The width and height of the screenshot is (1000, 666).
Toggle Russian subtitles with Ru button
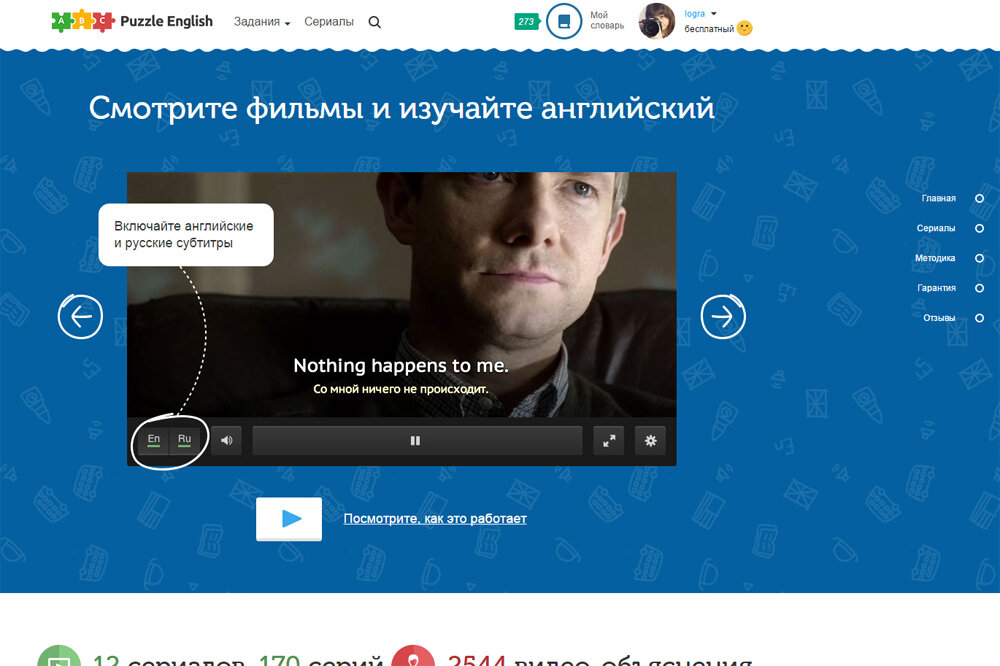click(184, 440)
